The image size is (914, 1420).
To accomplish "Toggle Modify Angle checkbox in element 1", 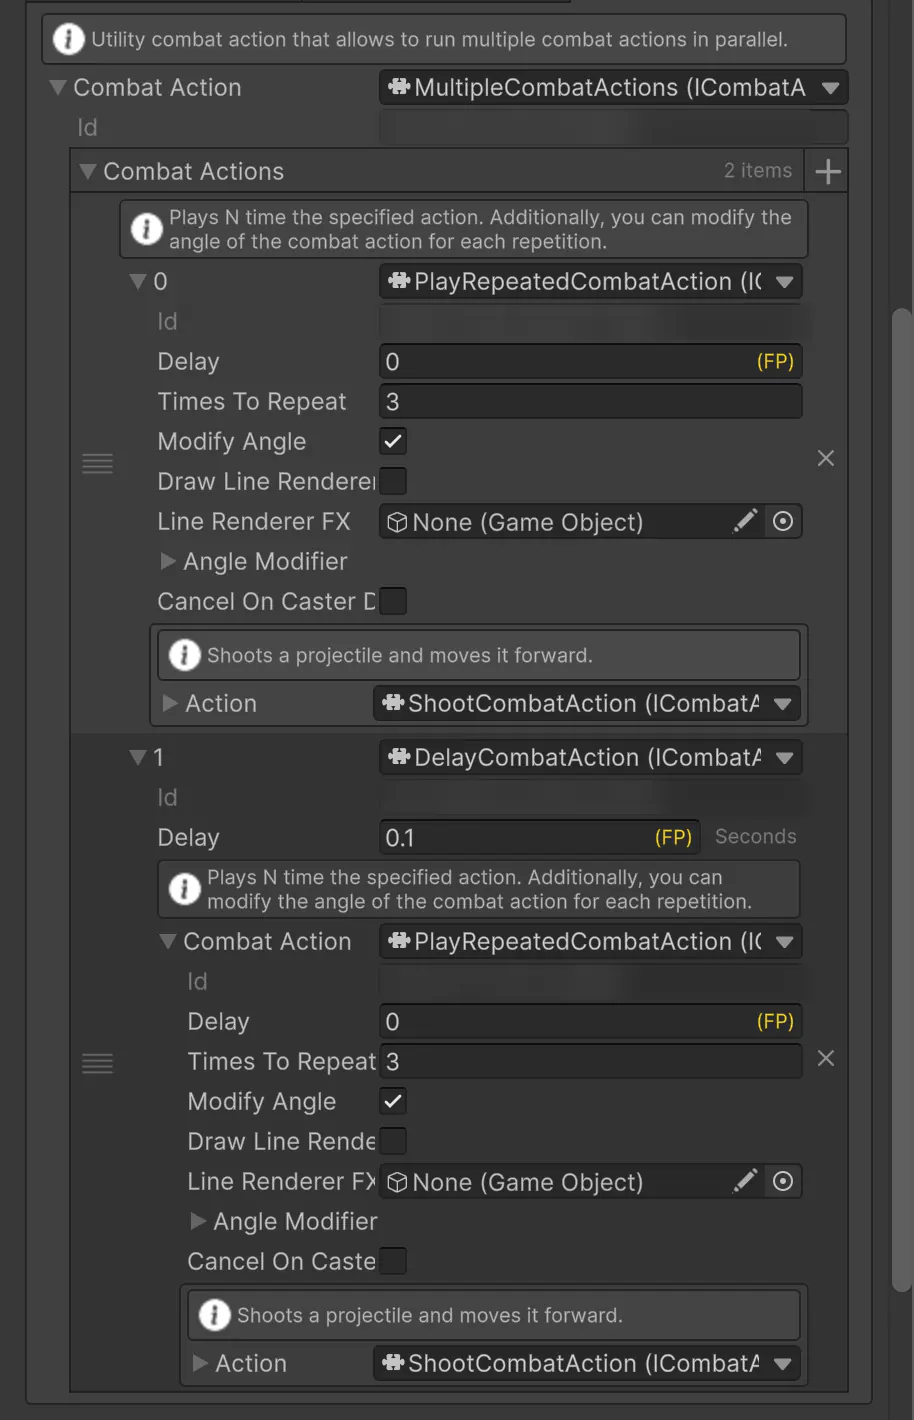I will coord(393,1101).
